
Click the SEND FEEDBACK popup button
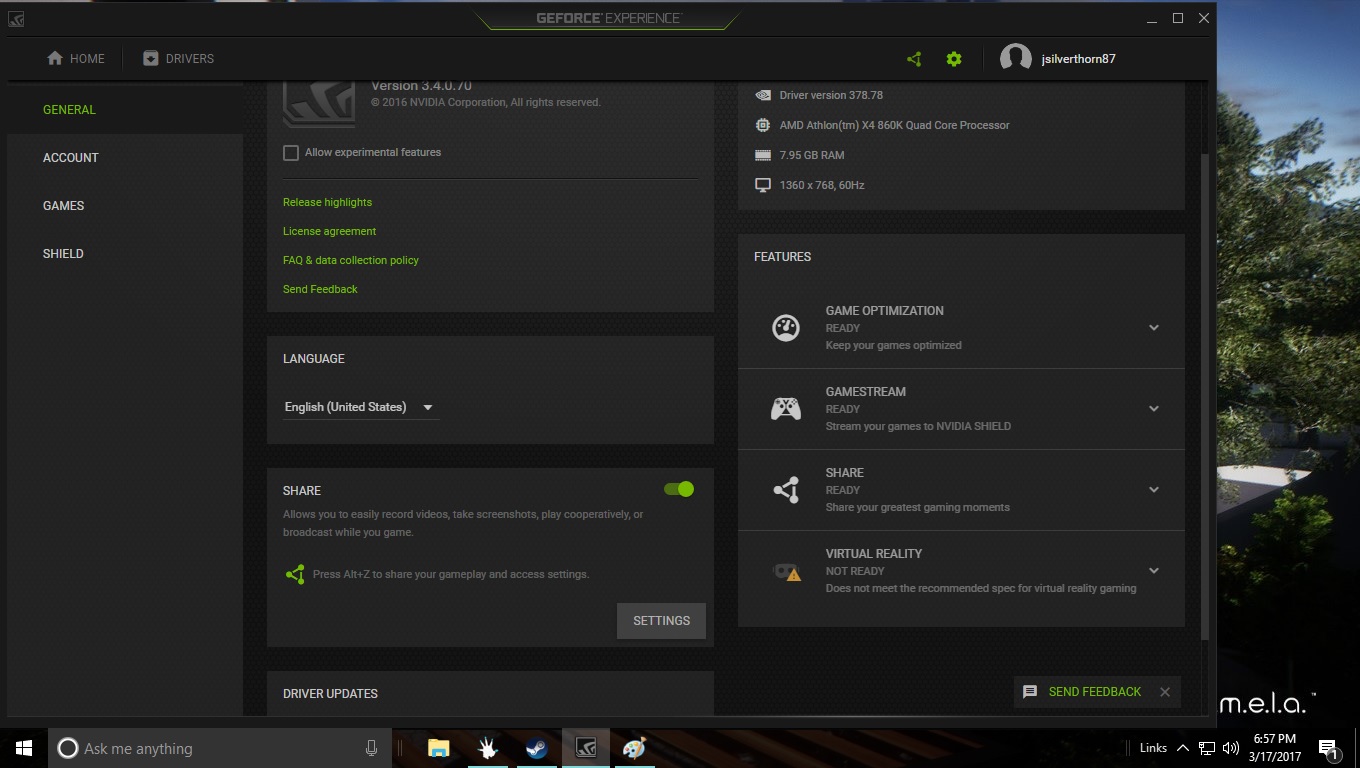pos(1095,692)
